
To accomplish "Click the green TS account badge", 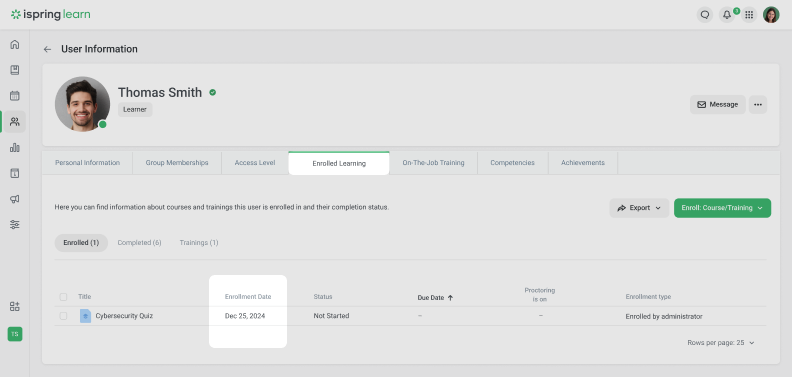I will pyautogui.click(x=15, y=334).
